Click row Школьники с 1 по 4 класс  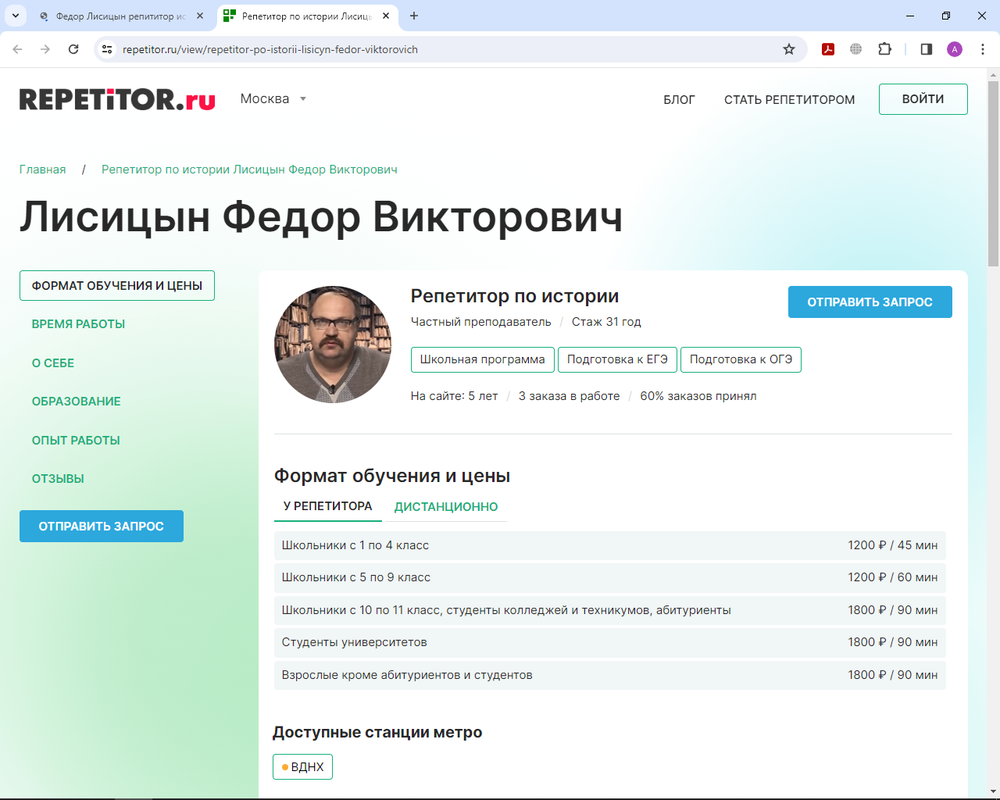pyautogui.click(x=610, y=545)
